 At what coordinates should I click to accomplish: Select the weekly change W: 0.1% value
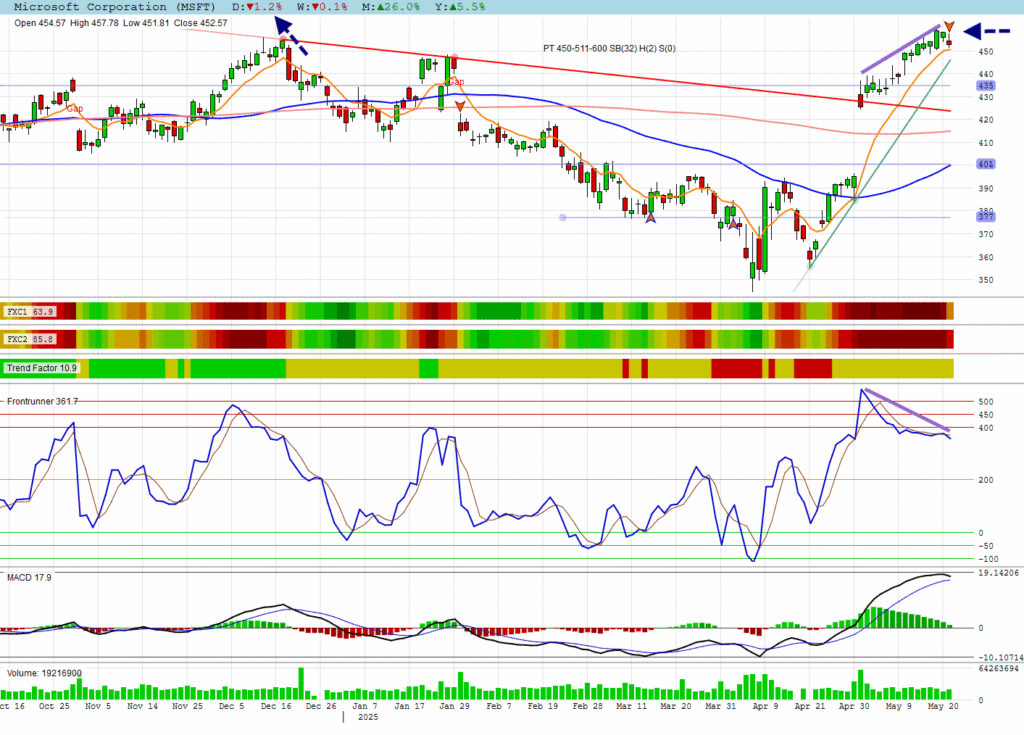click(322, 7)
